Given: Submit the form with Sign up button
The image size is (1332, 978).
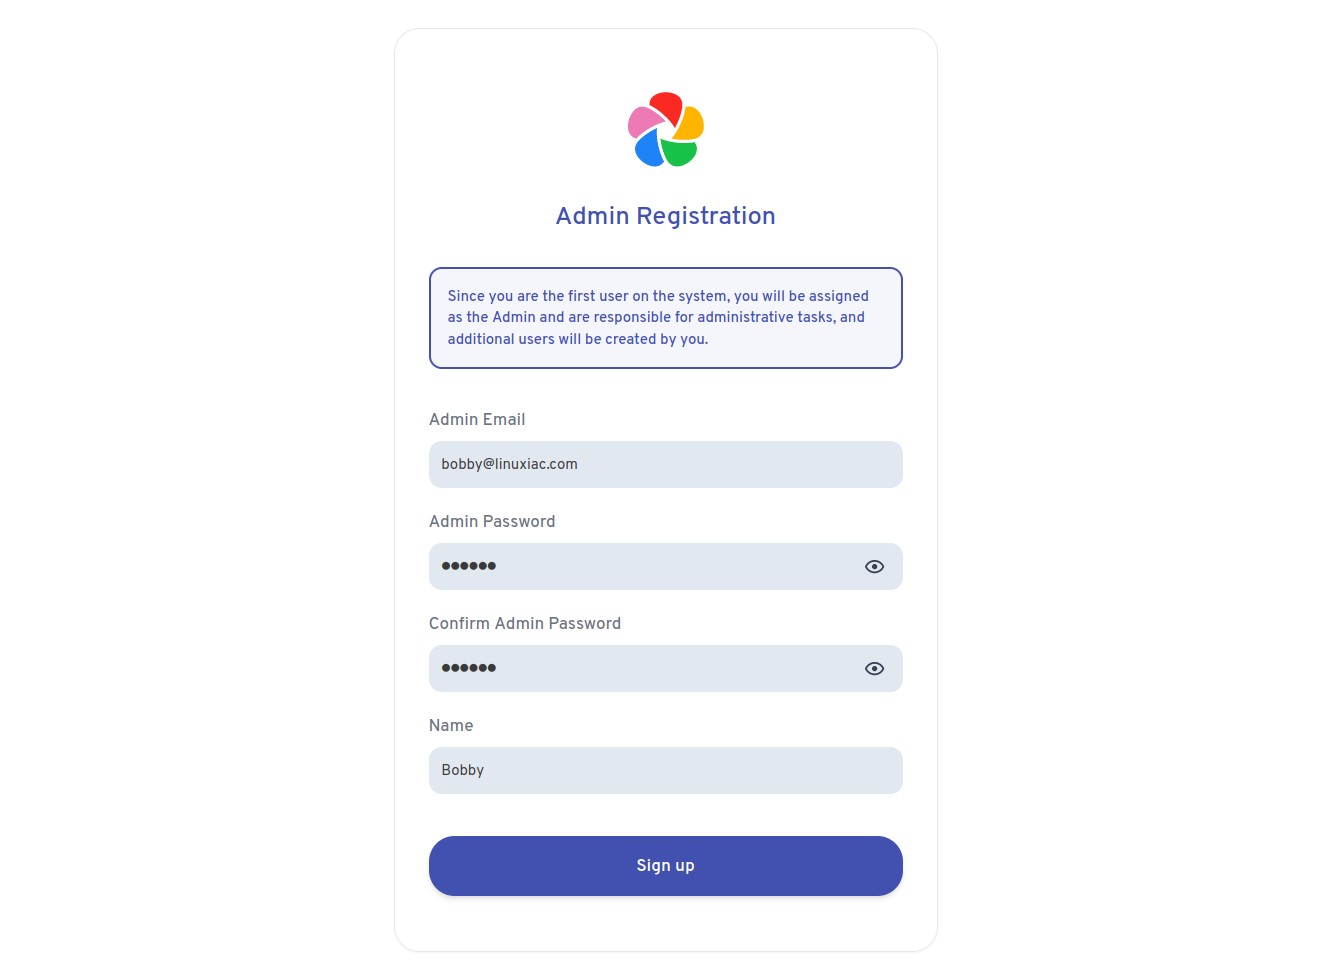Looking at the screenshot, I should tap(666, 866).
